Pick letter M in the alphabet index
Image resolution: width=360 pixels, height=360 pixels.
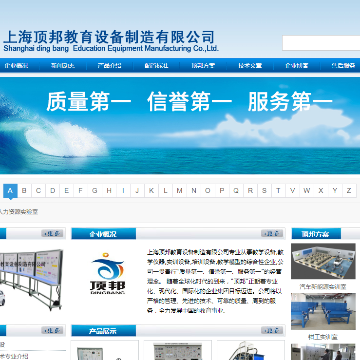tap(179, 191)
